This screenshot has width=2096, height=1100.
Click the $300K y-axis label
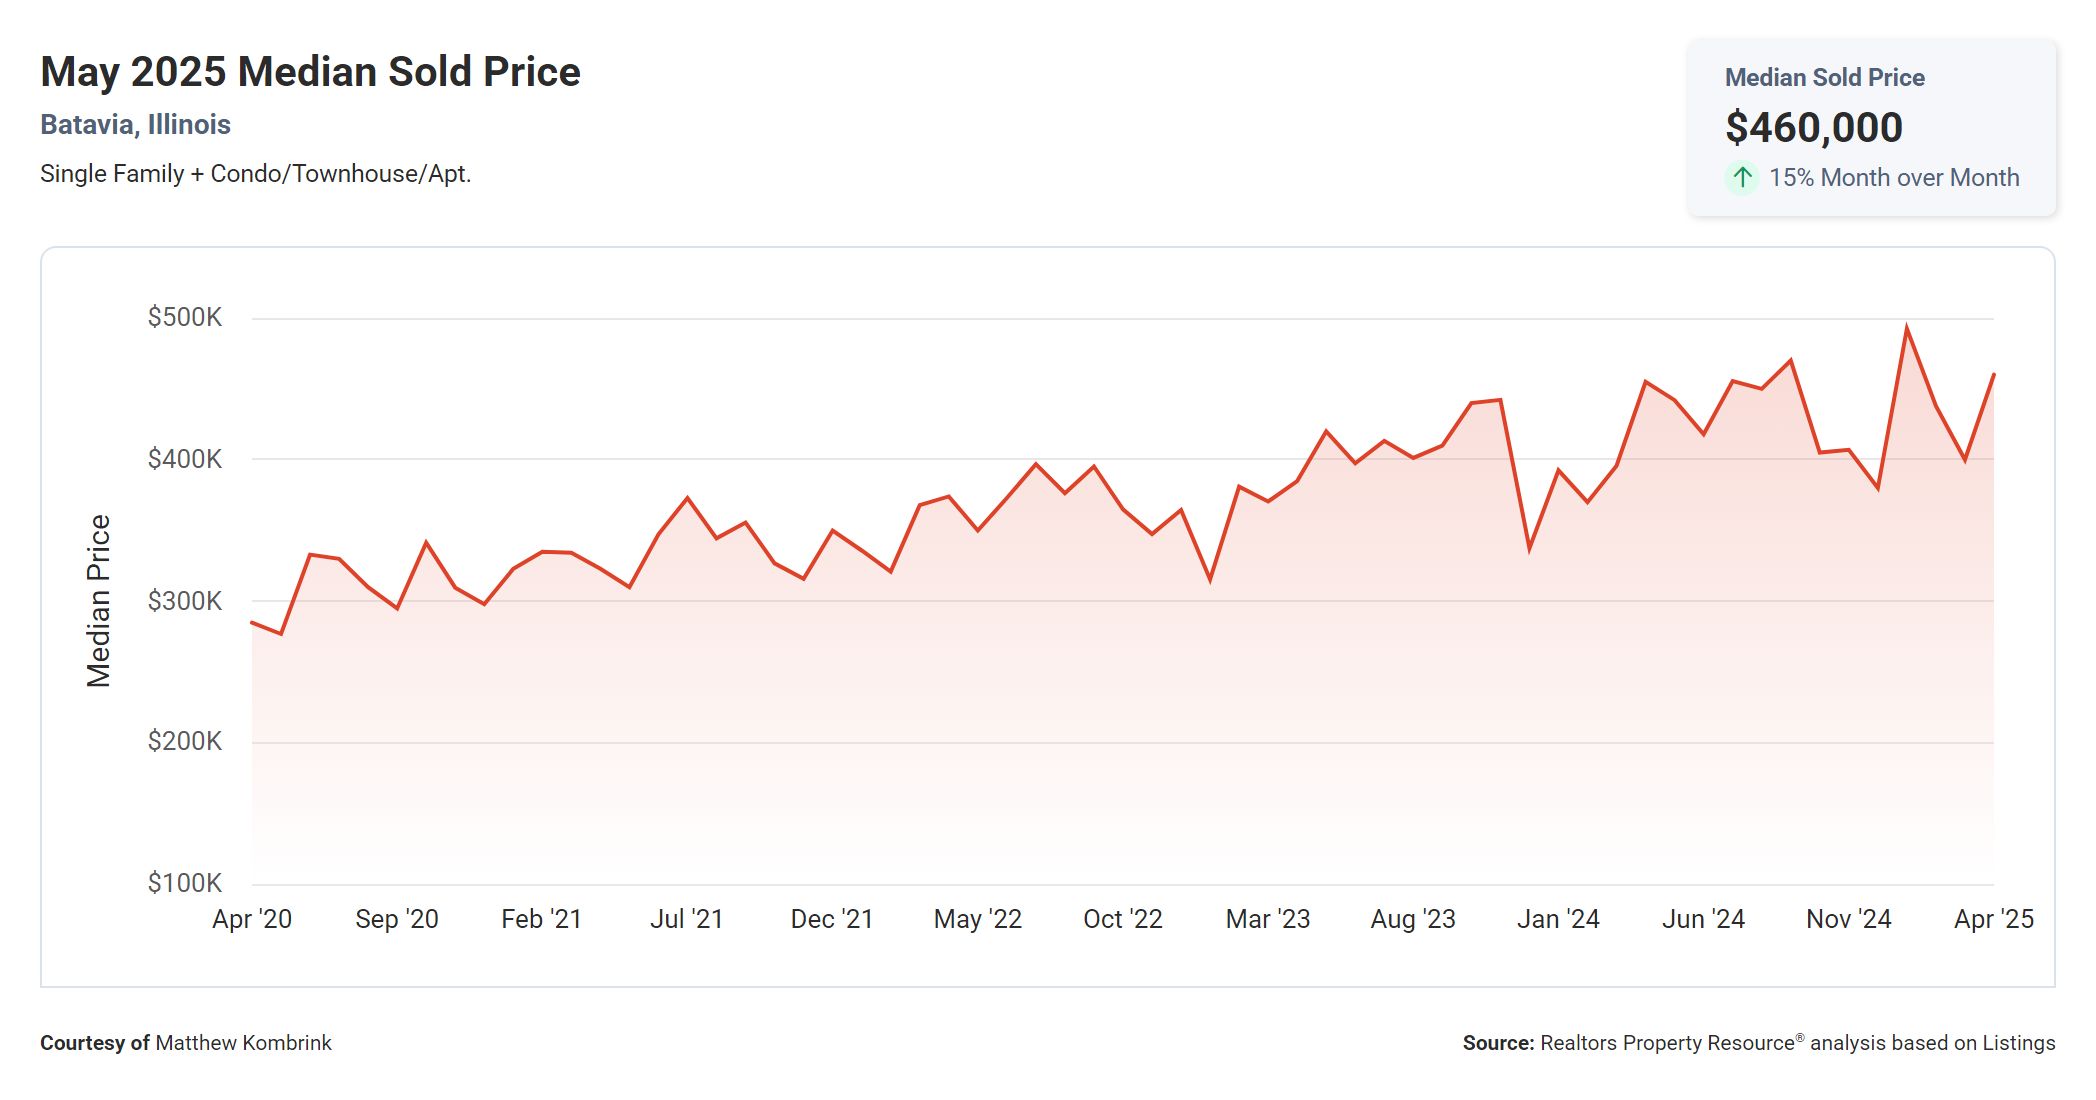tap(185, 600)
